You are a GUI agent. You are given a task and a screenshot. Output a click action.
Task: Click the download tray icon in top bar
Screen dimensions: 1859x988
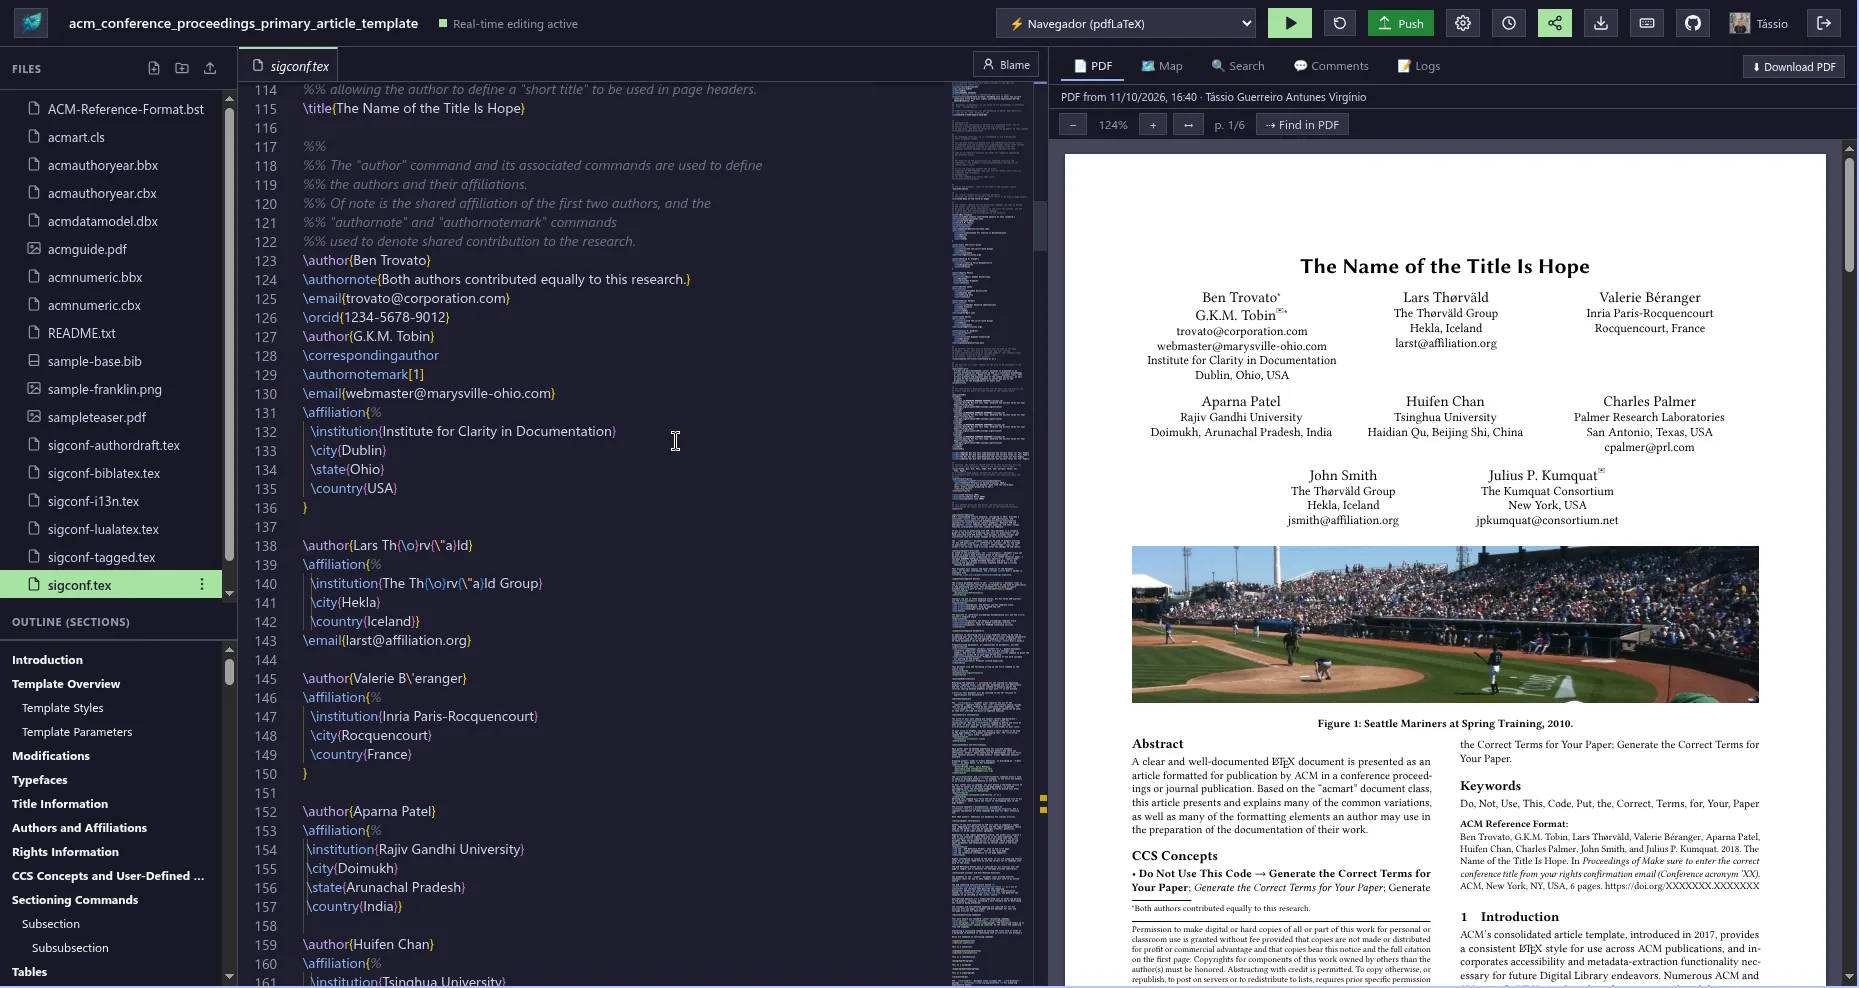click(x=1601, y=23)
